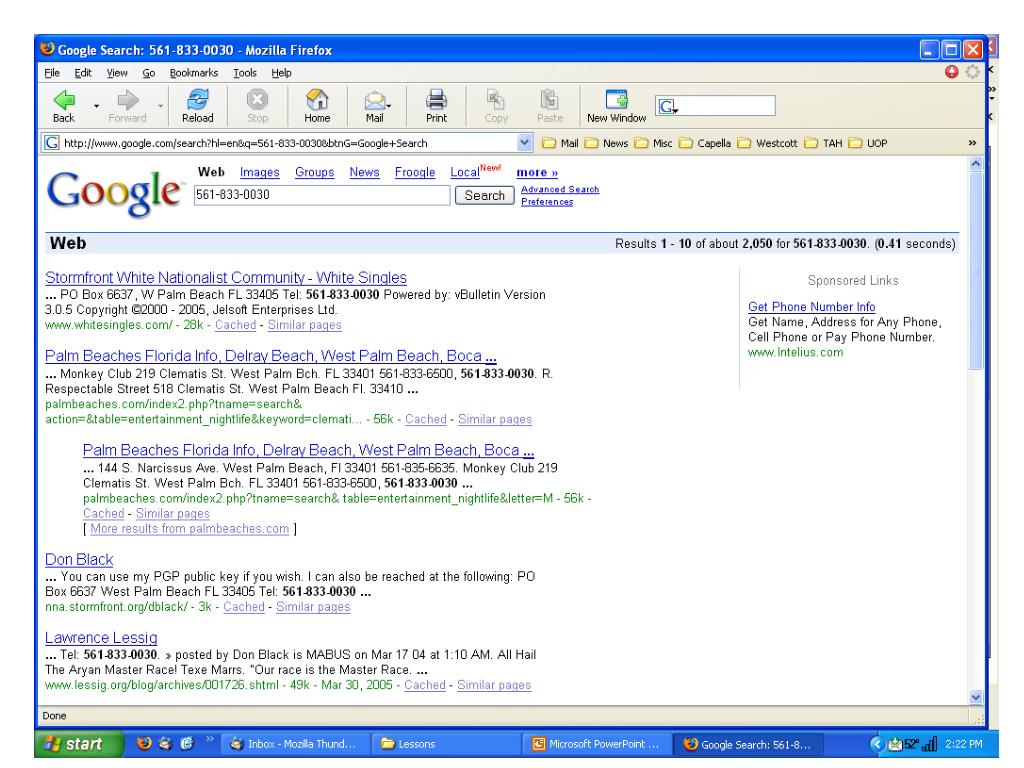Open the 'more »' services link

[x=537, y=172]
